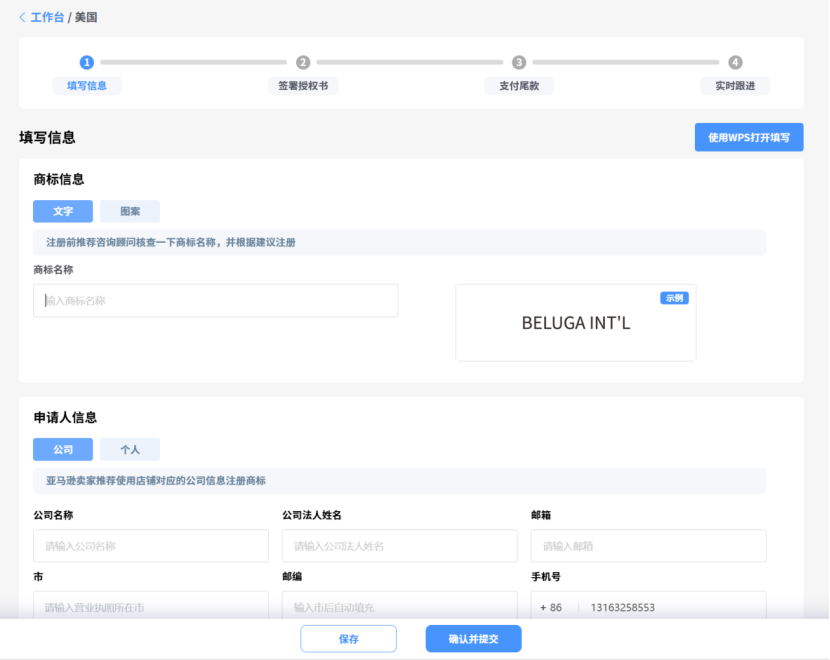Click the 填写信息 step label
The width and height of the screenshot is (830, 660).
(87, 86)
